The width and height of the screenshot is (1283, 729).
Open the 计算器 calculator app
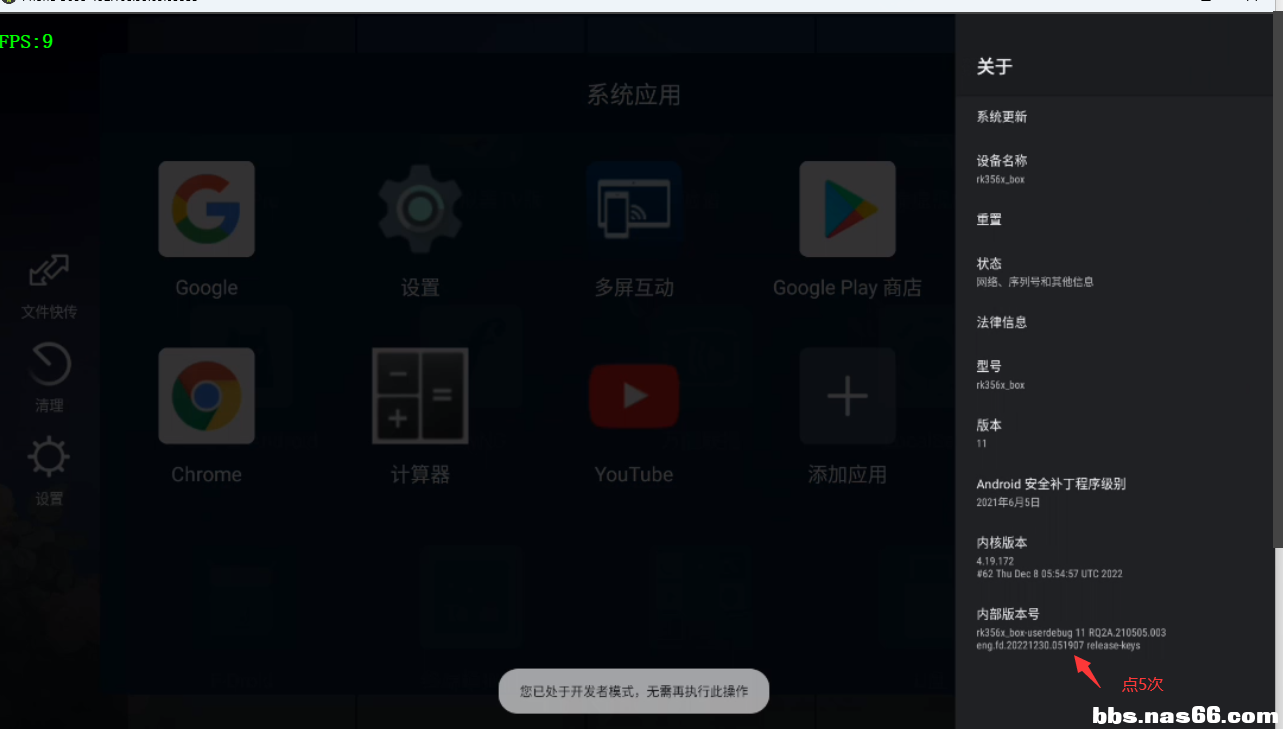[420, 396]
